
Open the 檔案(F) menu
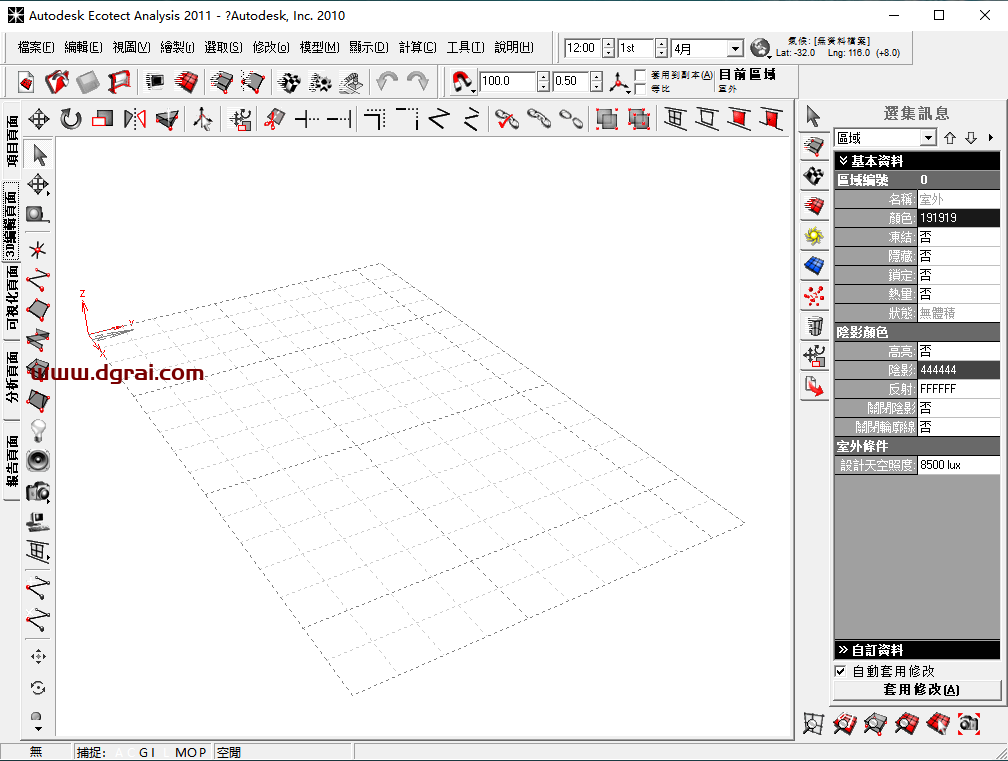click(36, 48)
